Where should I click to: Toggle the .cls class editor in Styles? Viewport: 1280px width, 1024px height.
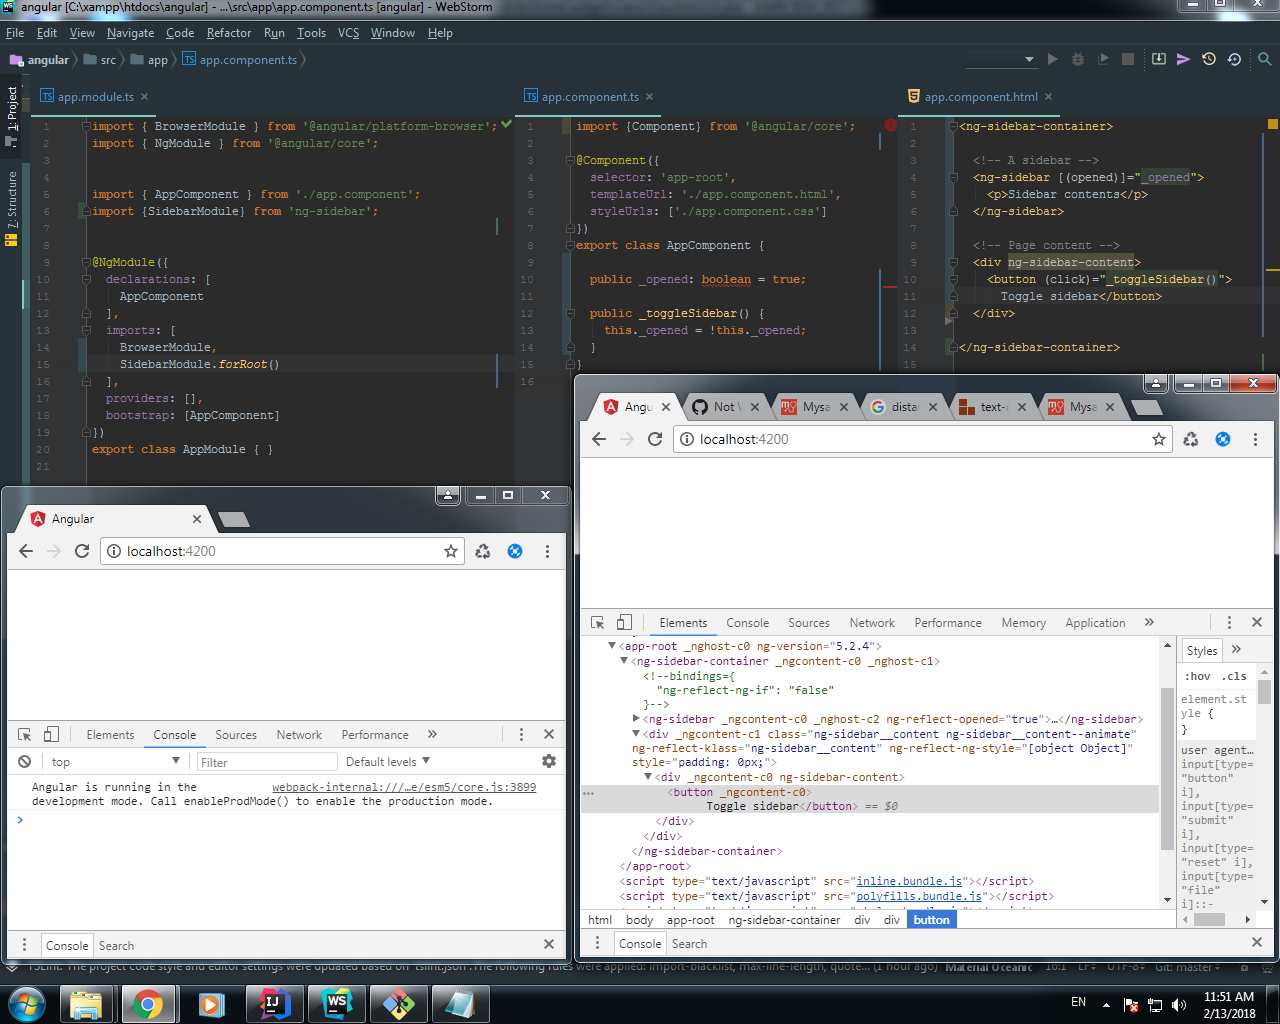point(1234,675)
